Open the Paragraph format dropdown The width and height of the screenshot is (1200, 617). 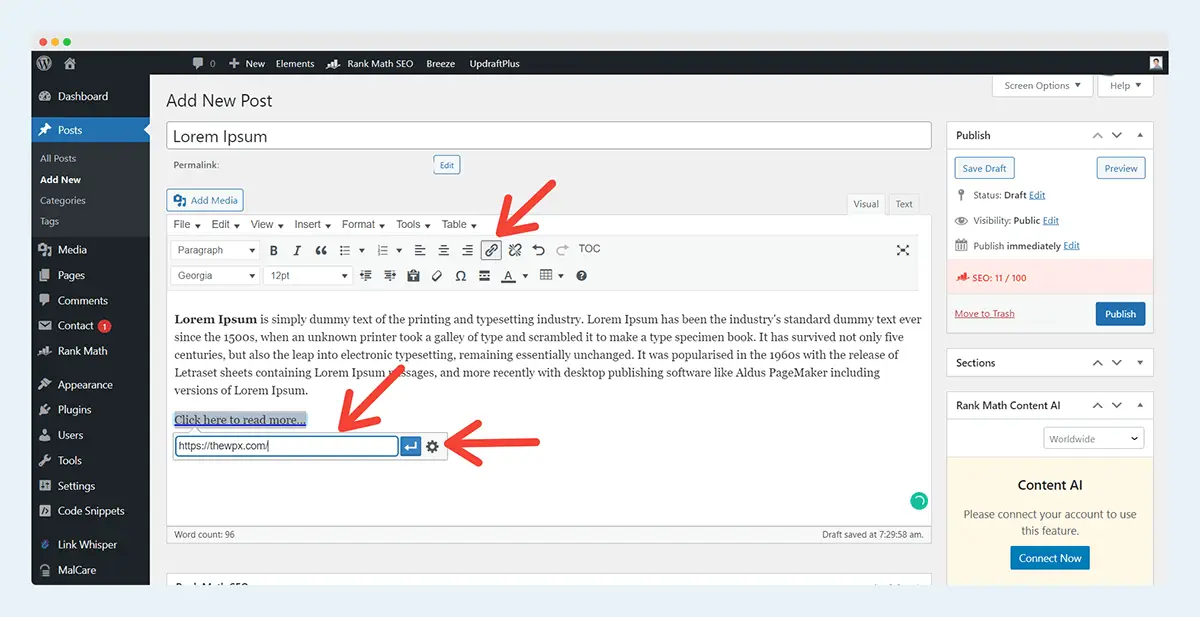[x=215, y=250]
